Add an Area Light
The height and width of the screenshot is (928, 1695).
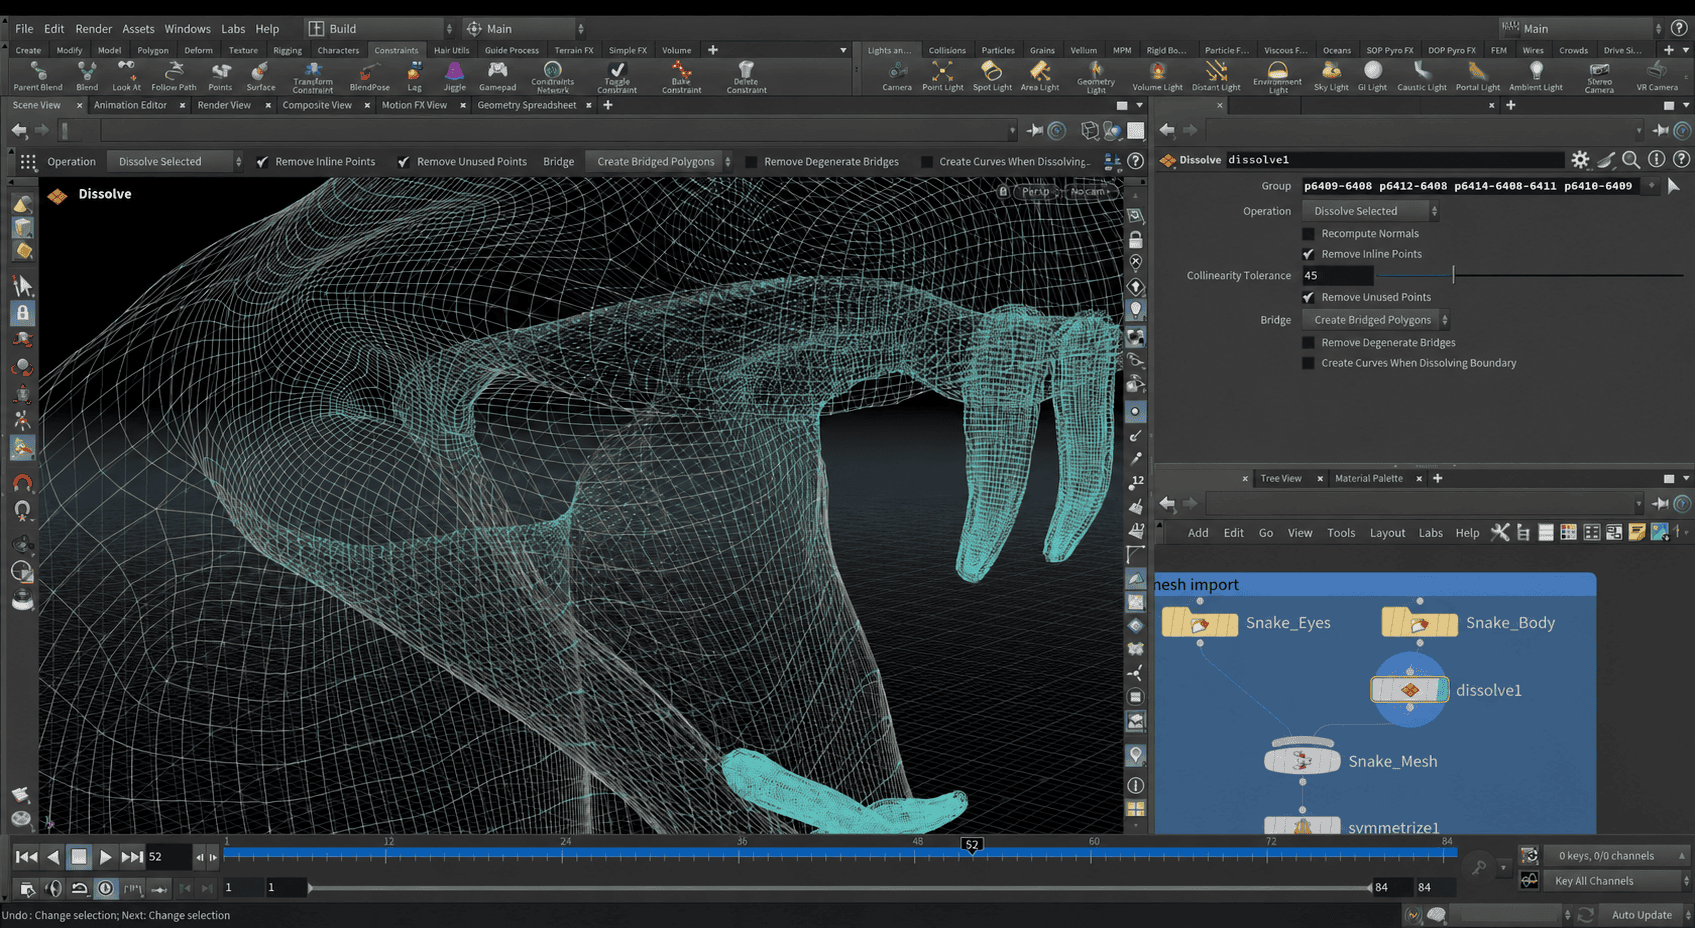1040,76
